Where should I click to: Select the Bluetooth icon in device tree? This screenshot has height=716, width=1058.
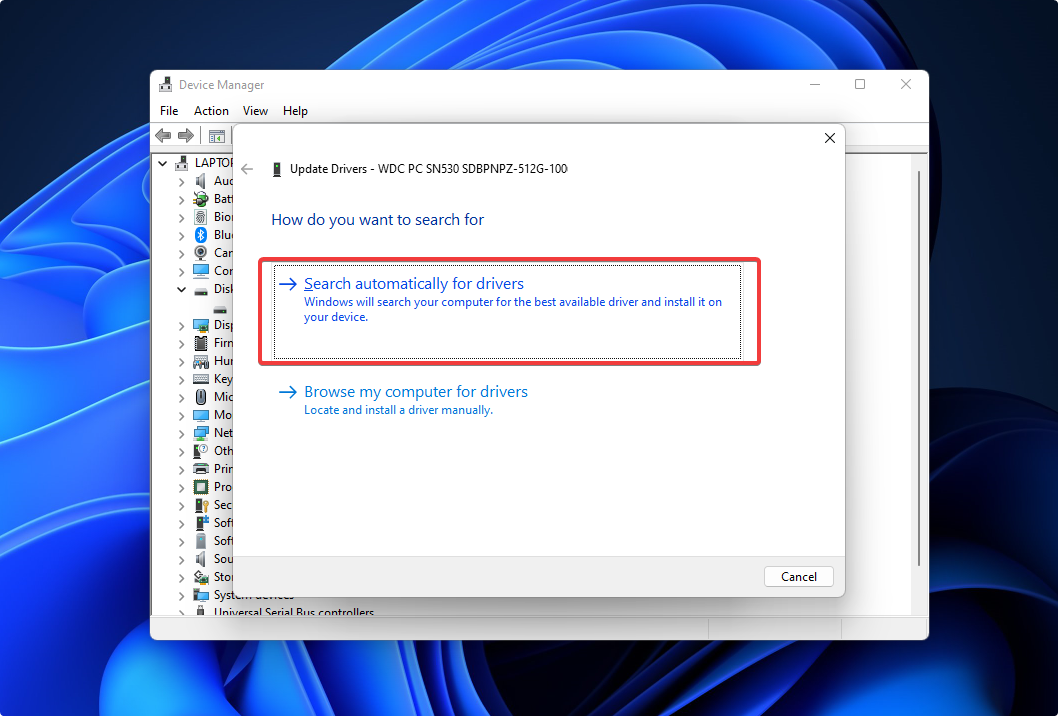point(200,235)
